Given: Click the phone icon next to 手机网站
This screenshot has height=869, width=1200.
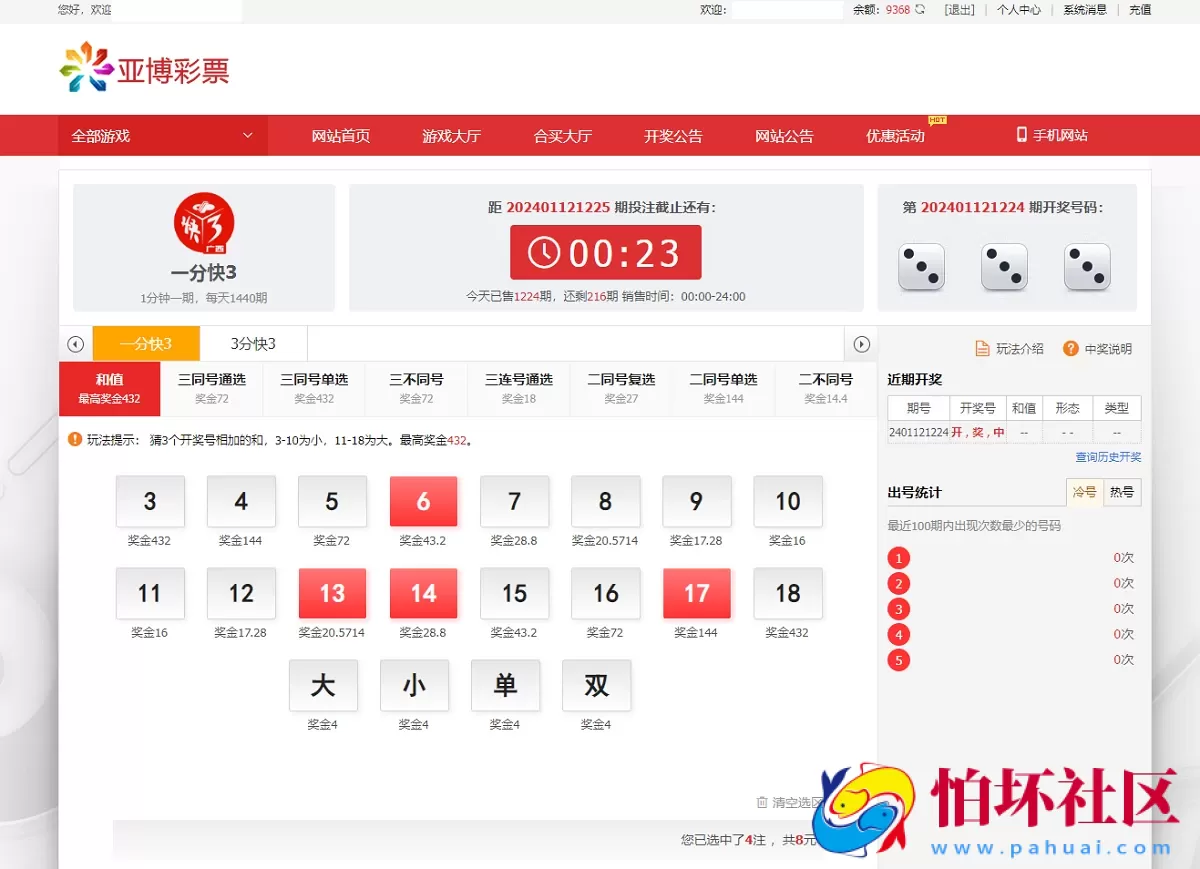Looking at the screenshot, I should [1022, 134].
